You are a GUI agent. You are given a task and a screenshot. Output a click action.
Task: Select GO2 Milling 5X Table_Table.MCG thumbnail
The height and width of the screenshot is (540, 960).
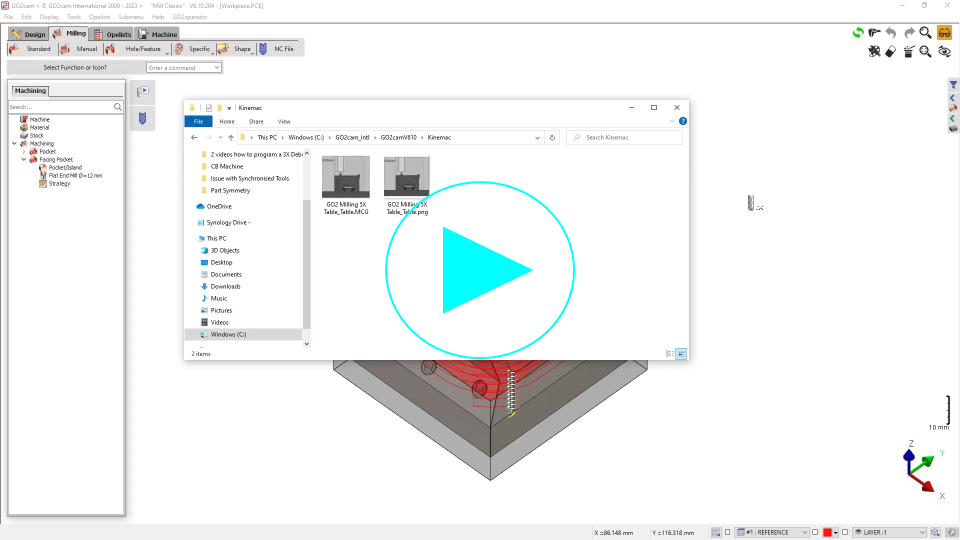click(x=346, y=177)
